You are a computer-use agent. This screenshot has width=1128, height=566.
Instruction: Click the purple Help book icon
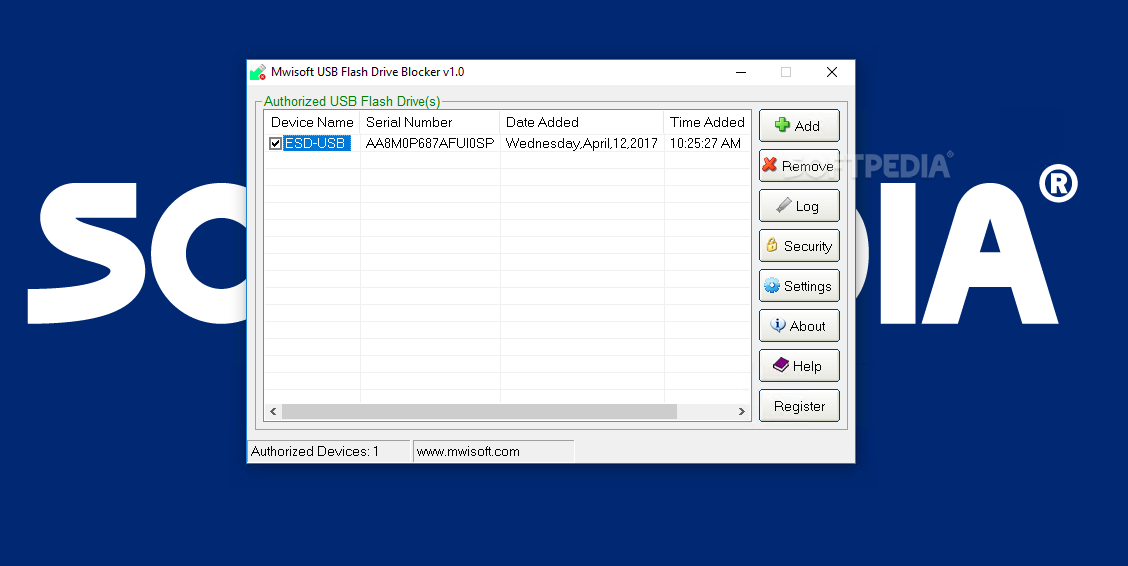pos(781,365)
